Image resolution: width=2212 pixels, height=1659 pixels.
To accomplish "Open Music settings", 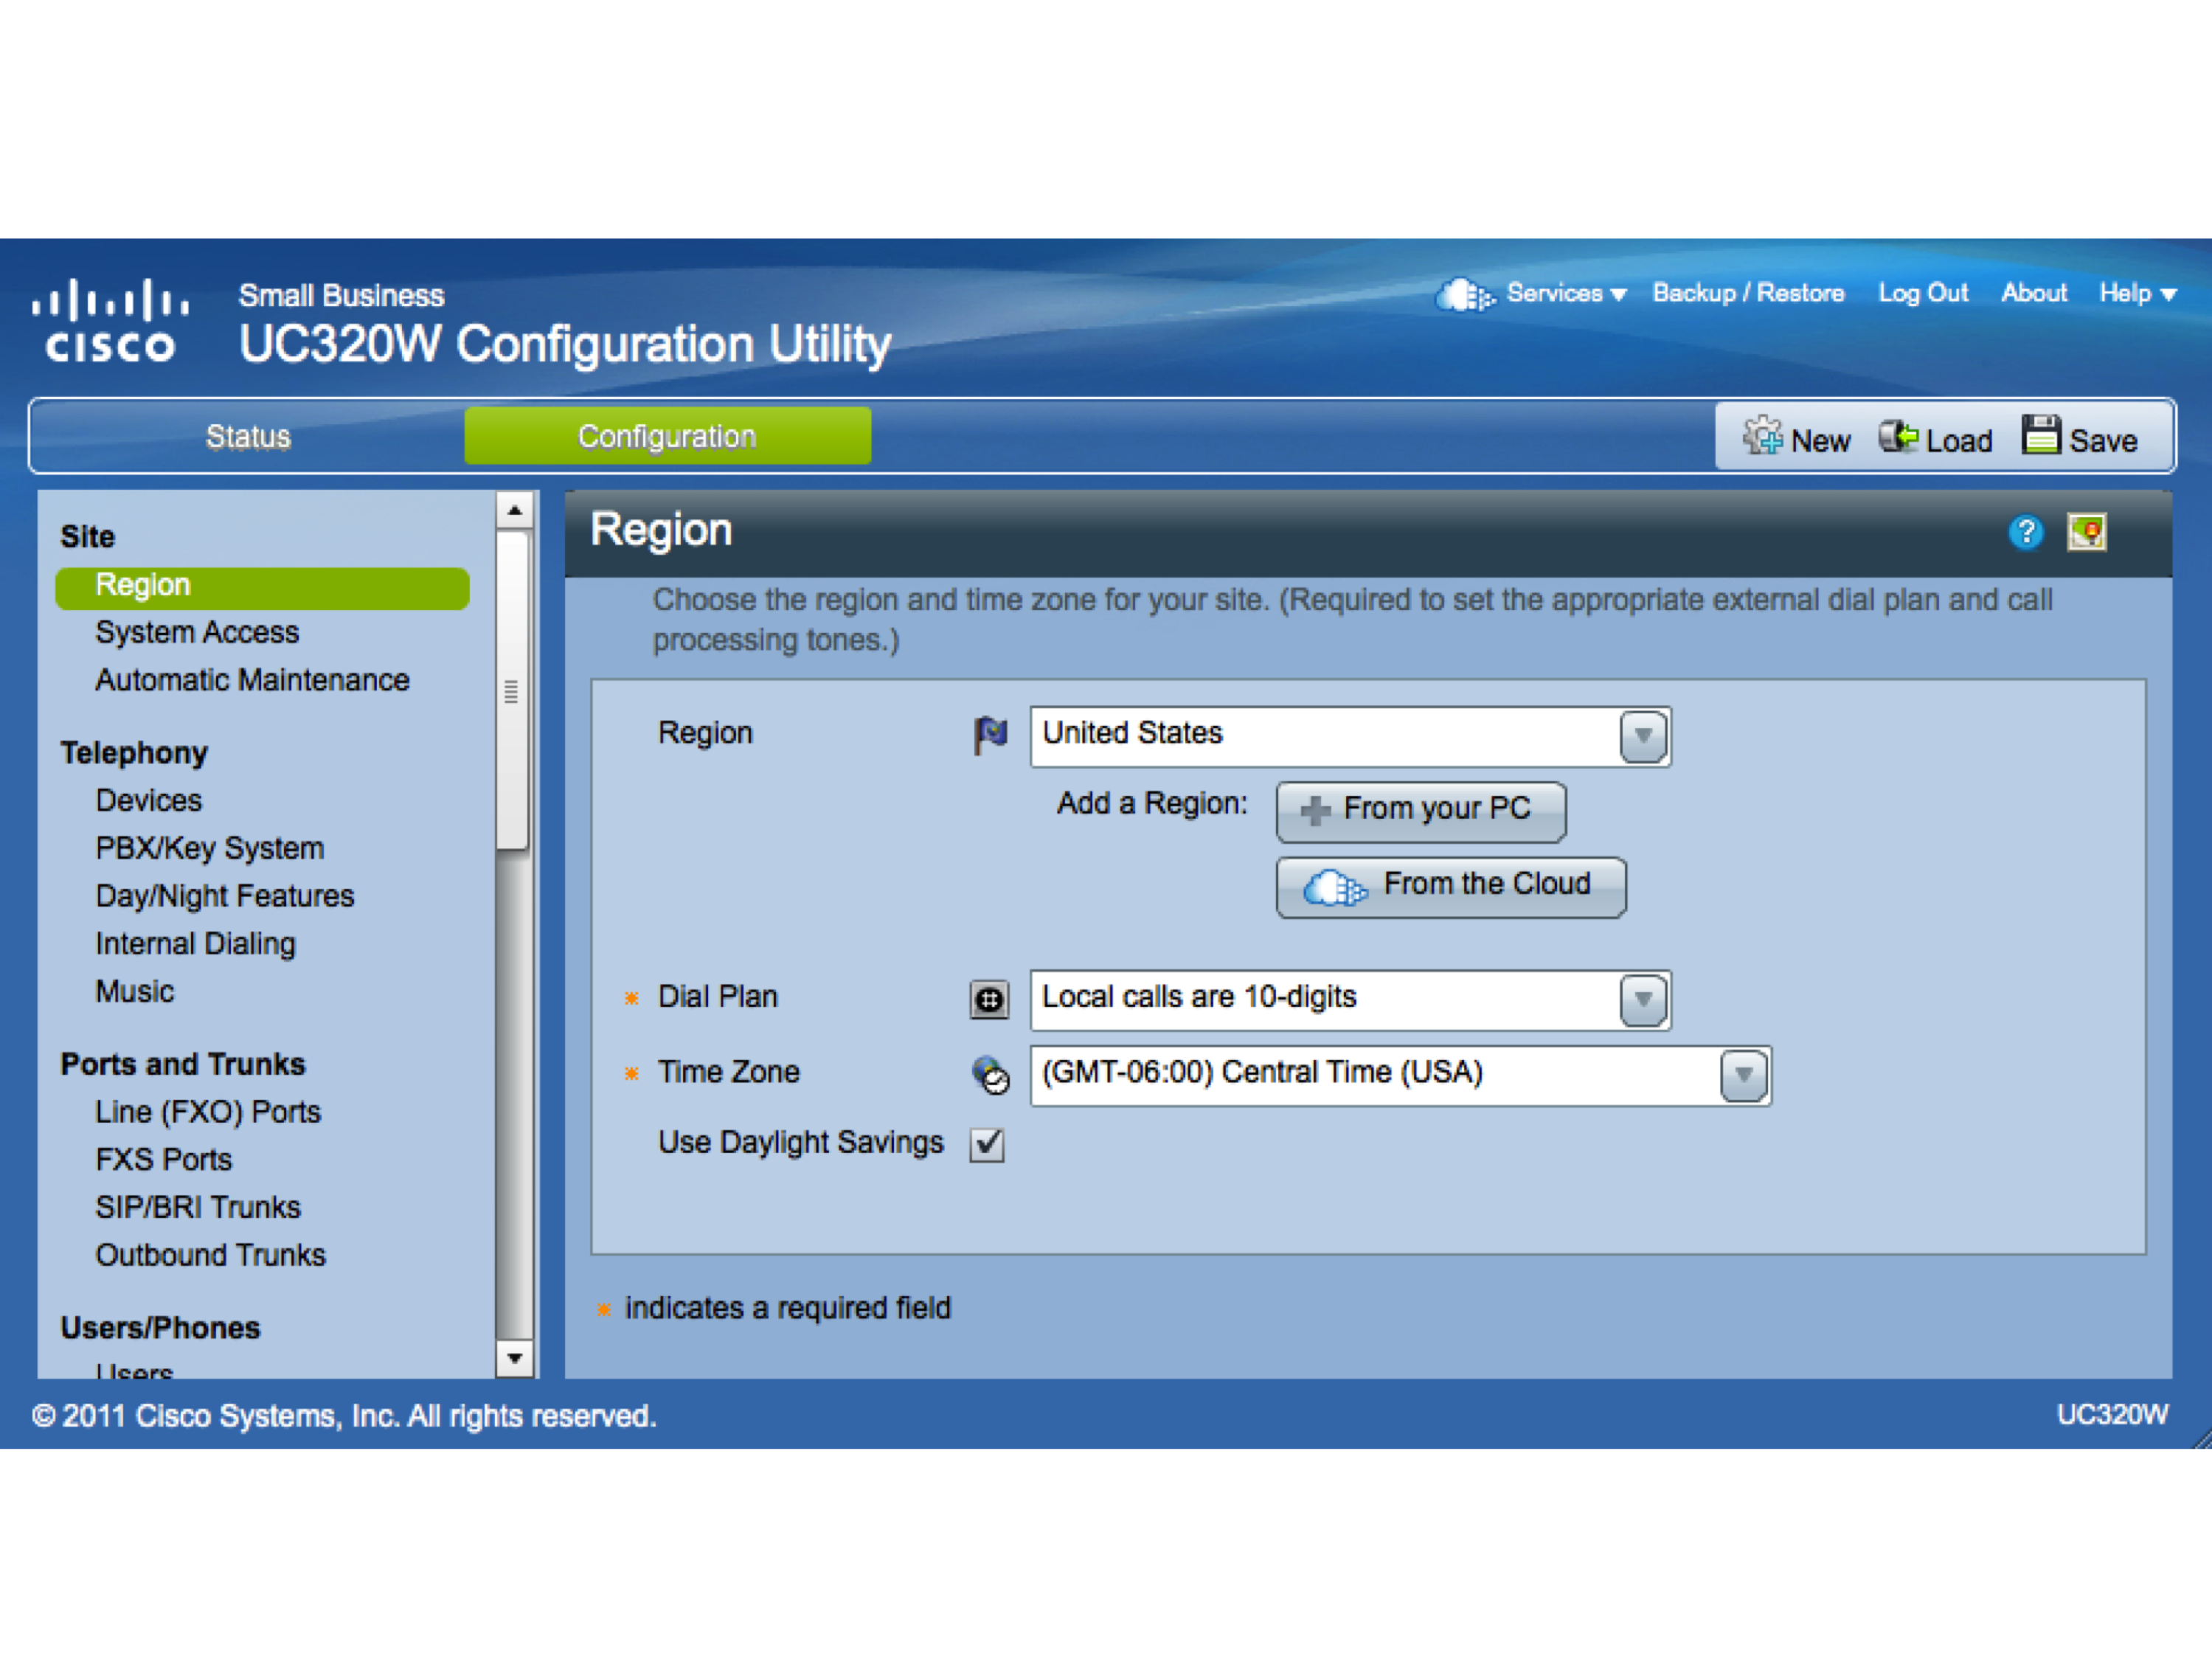I will click(x=135, y=992).
